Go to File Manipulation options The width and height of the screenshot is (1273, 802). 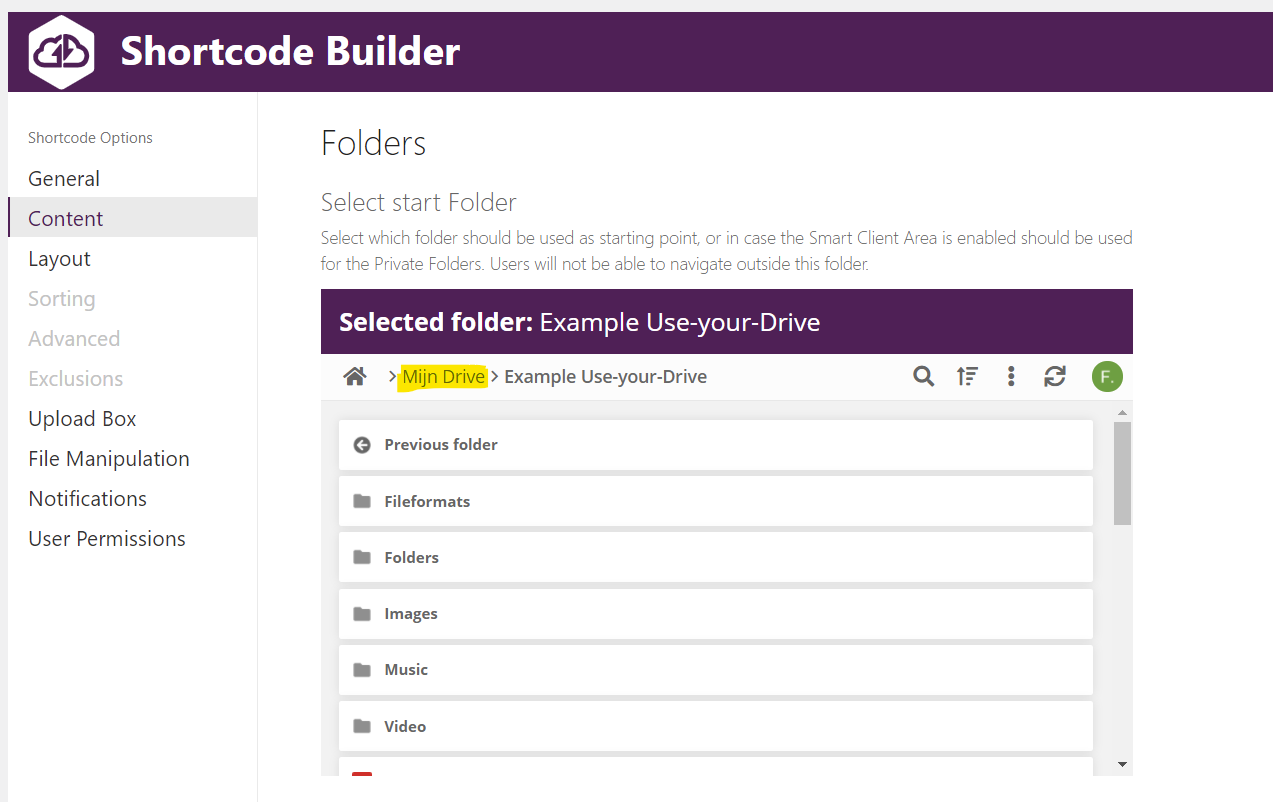pyautogui.click(x=108, y=459)
